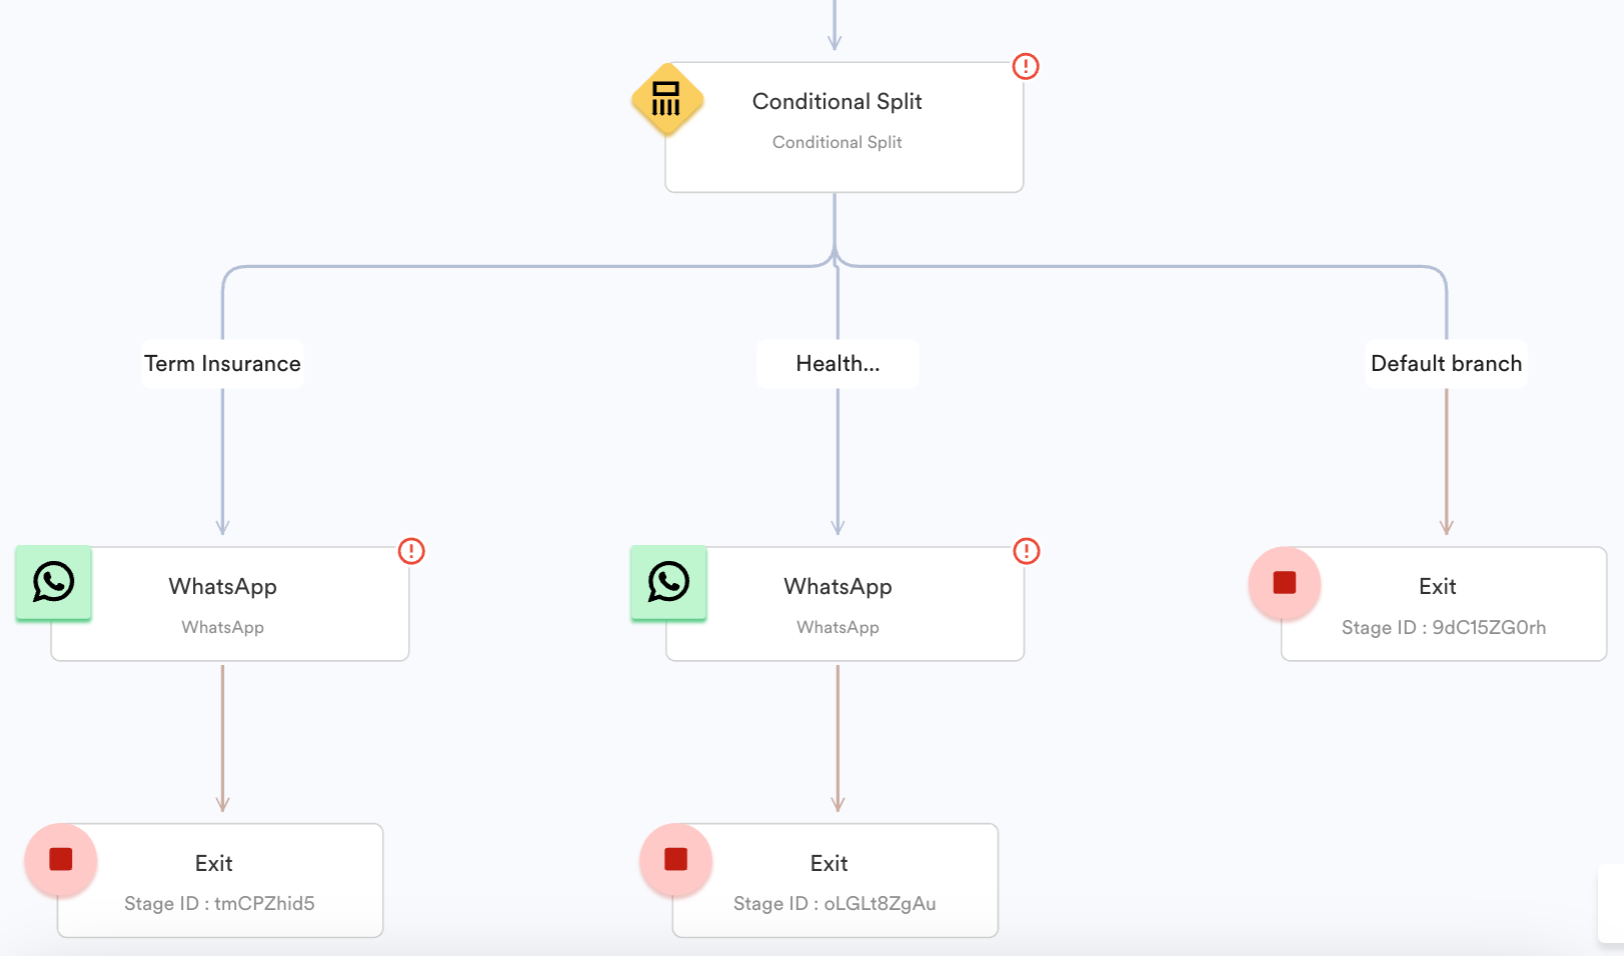This screenshot has width=1624, height=956.
Task: View warning badge on Term Insurance WhatsApp node
Action: click(x=411, y=551)
